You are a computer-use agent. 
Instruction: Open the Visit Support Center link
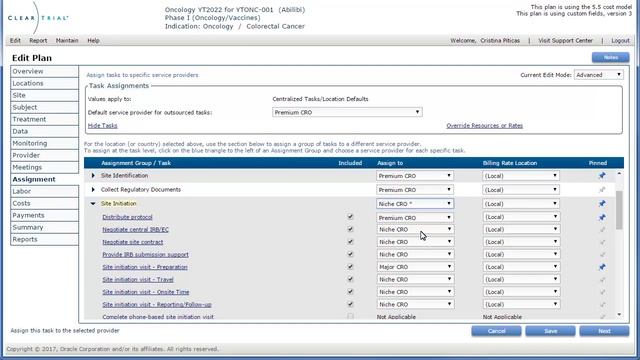565,40
